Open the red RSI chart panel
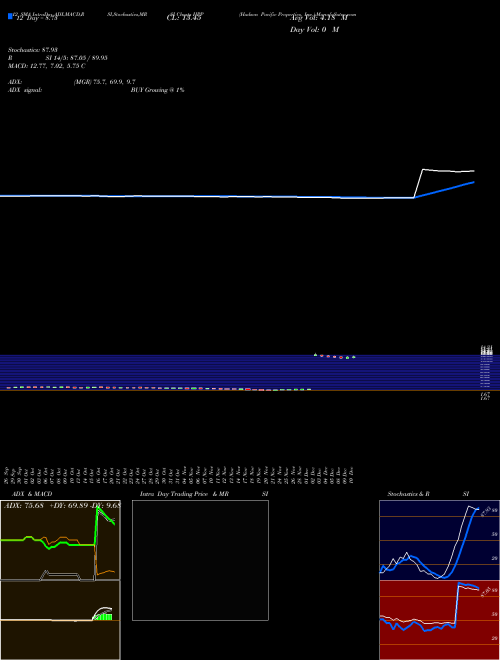The image size is (500, 660). (439, 620)
